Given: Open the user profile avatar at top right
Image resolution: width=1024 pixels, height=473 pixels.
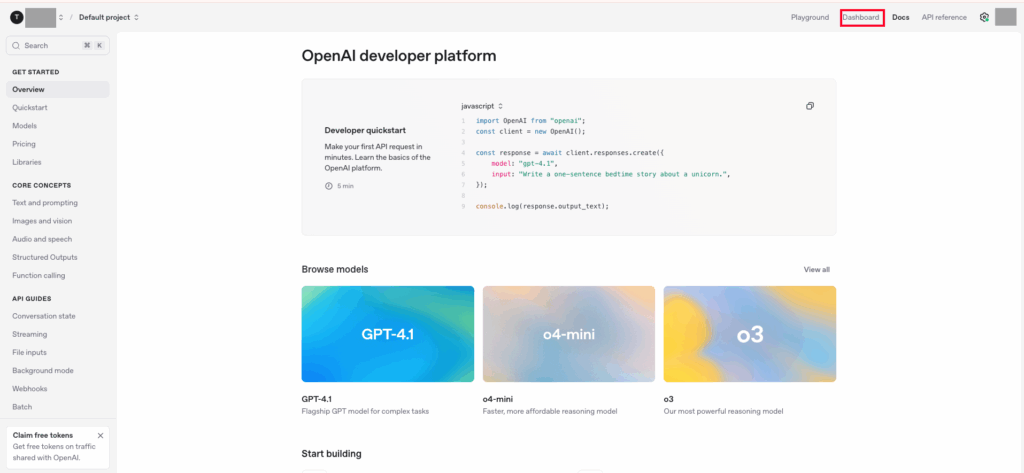Looking at the screenshot, I should tap(1005, 17).
